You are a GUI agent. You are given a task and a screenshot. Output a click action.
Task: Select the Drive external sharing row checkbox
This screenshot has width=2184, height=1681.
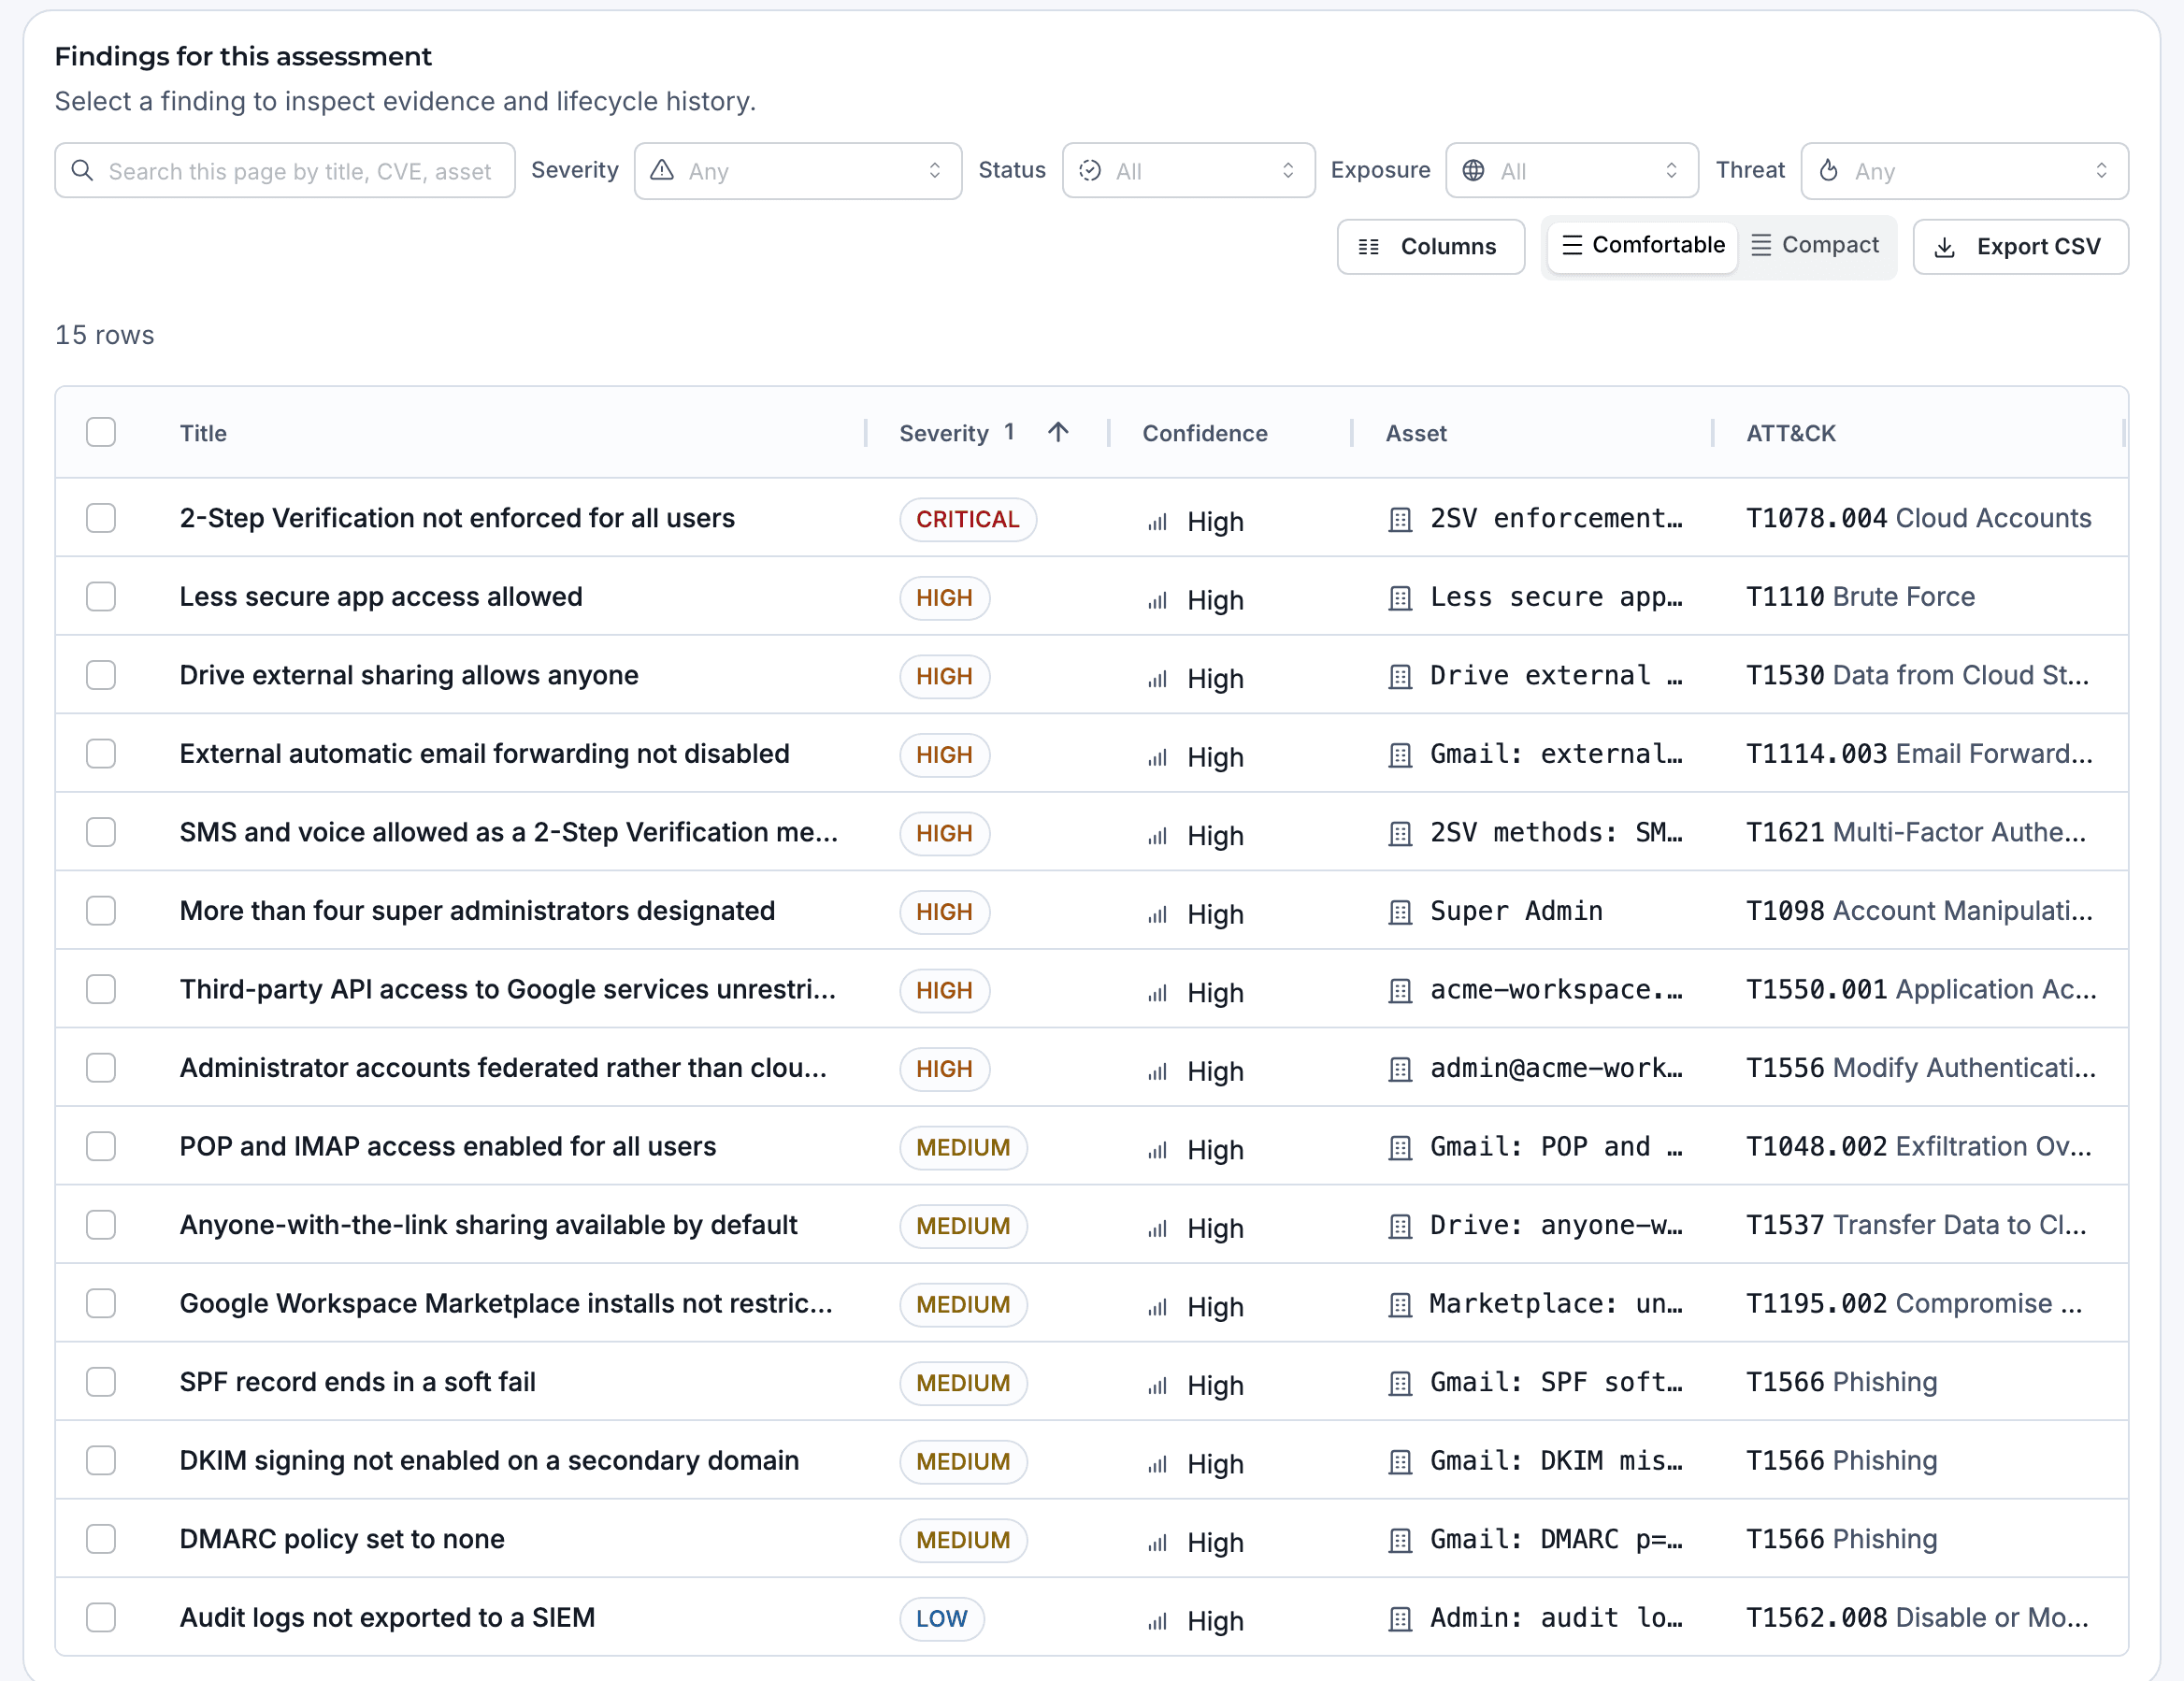click(101, 675)
